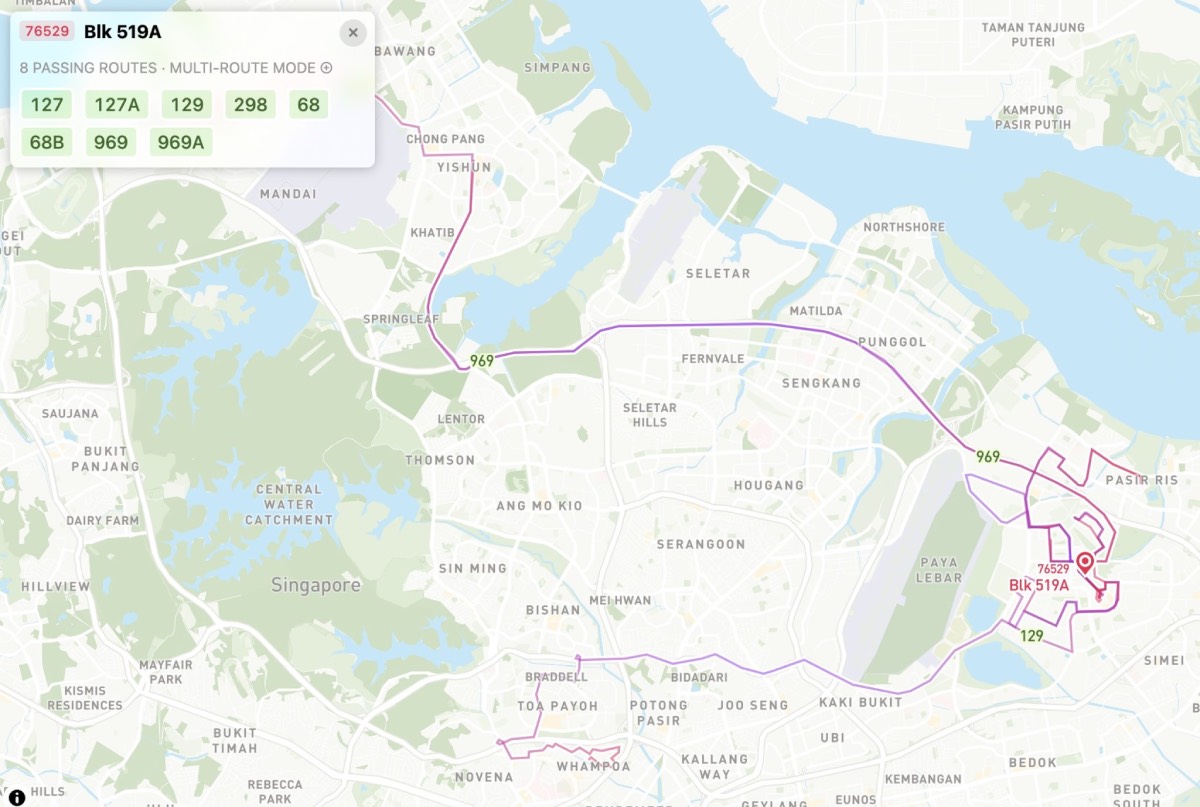
Task: Close the Blk 519A stop panel
Action: point(352,33)
